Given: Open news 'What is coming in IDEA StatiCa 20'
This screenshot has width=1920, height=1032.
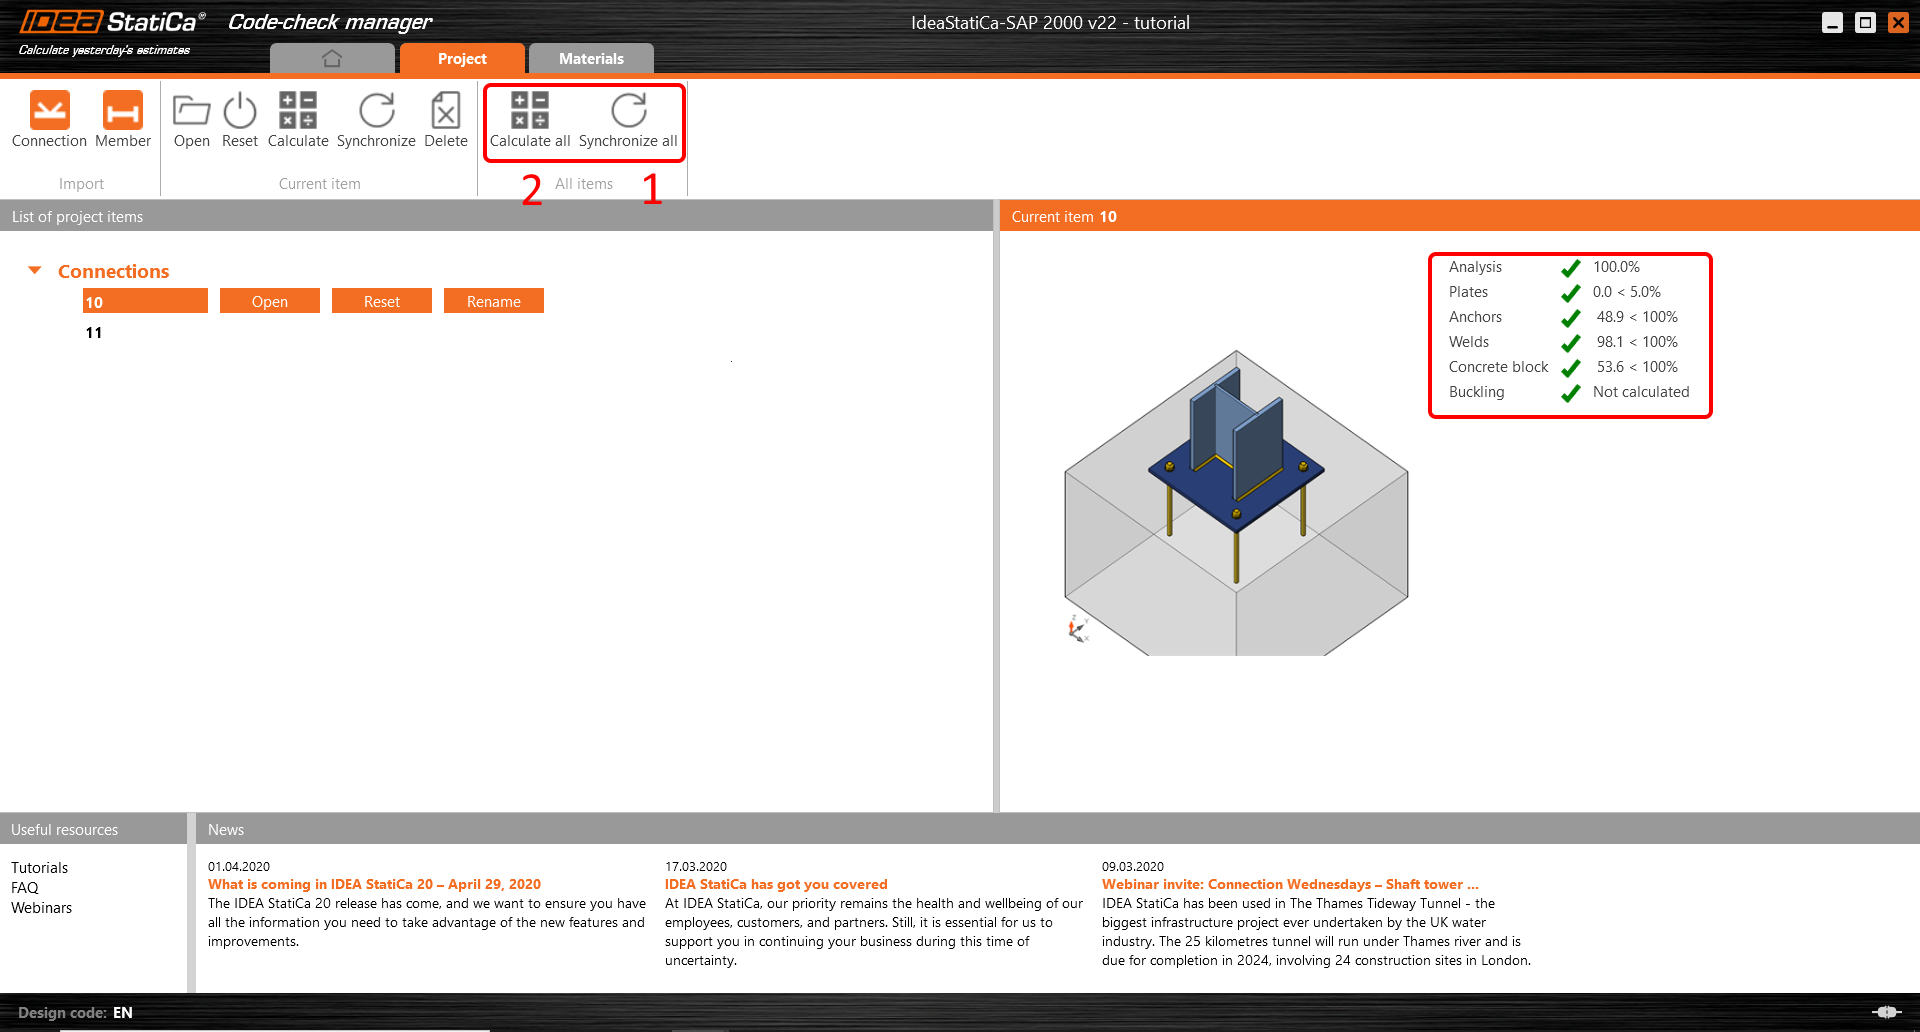Looking at the screenshot, I should 374,884.
